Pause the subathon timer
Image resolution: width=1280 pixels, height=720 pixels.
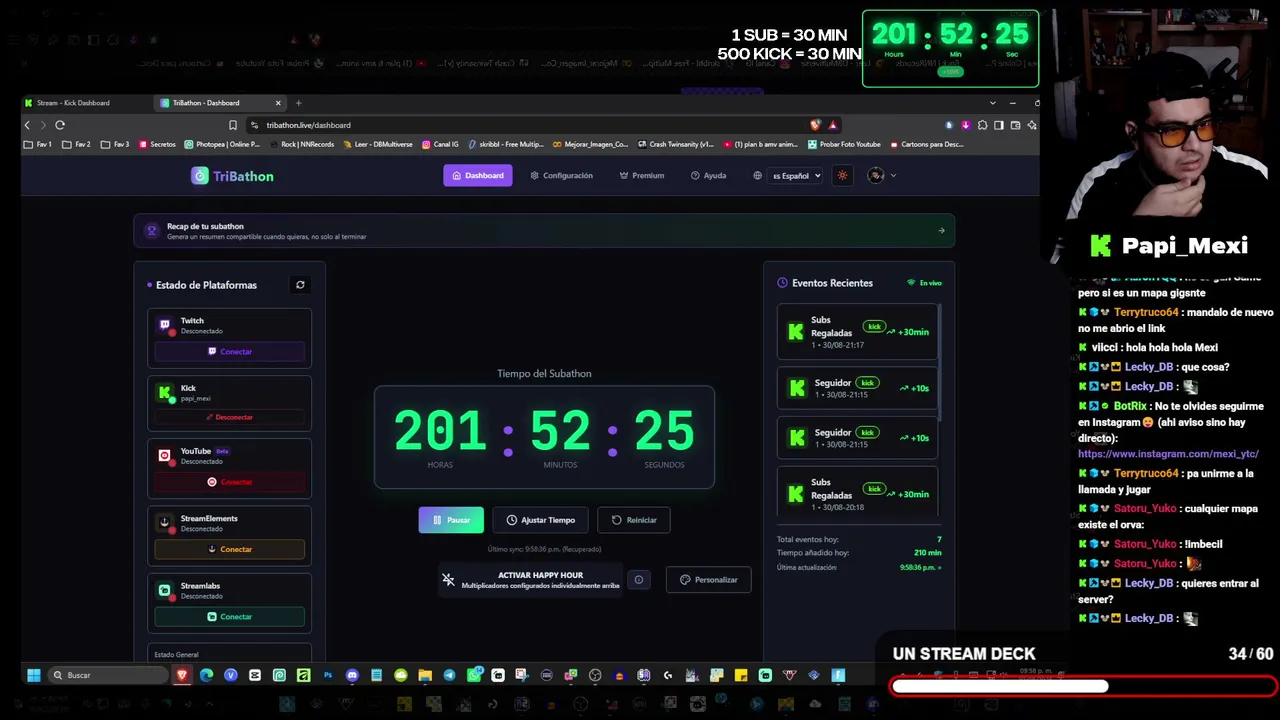(451, 520)
